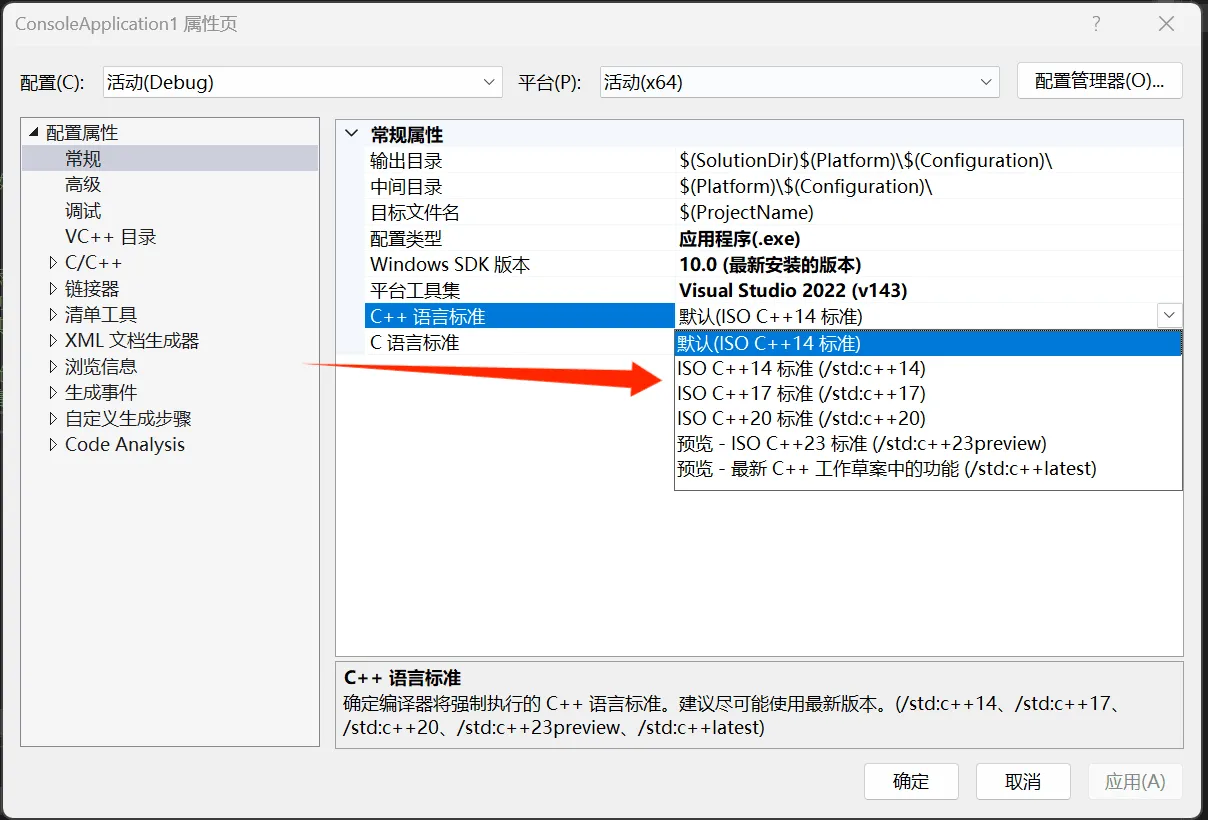Click the 取消 button

coord(1022,781)
